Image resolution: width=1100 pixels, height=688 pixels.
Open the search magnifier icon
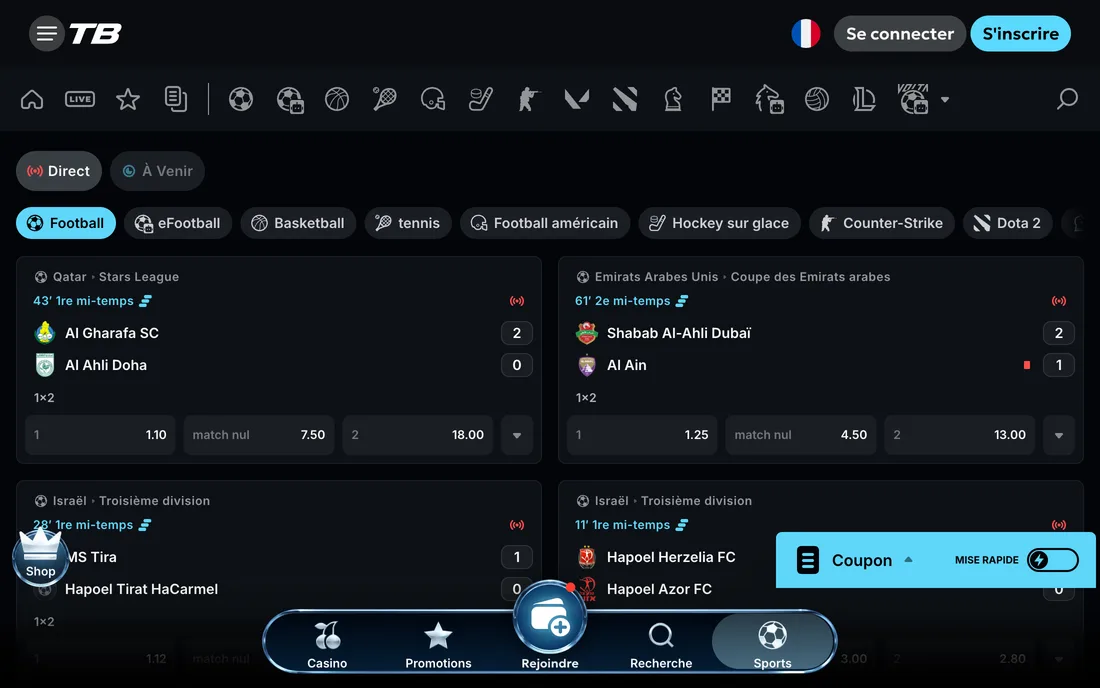(x=1067, y=100)
